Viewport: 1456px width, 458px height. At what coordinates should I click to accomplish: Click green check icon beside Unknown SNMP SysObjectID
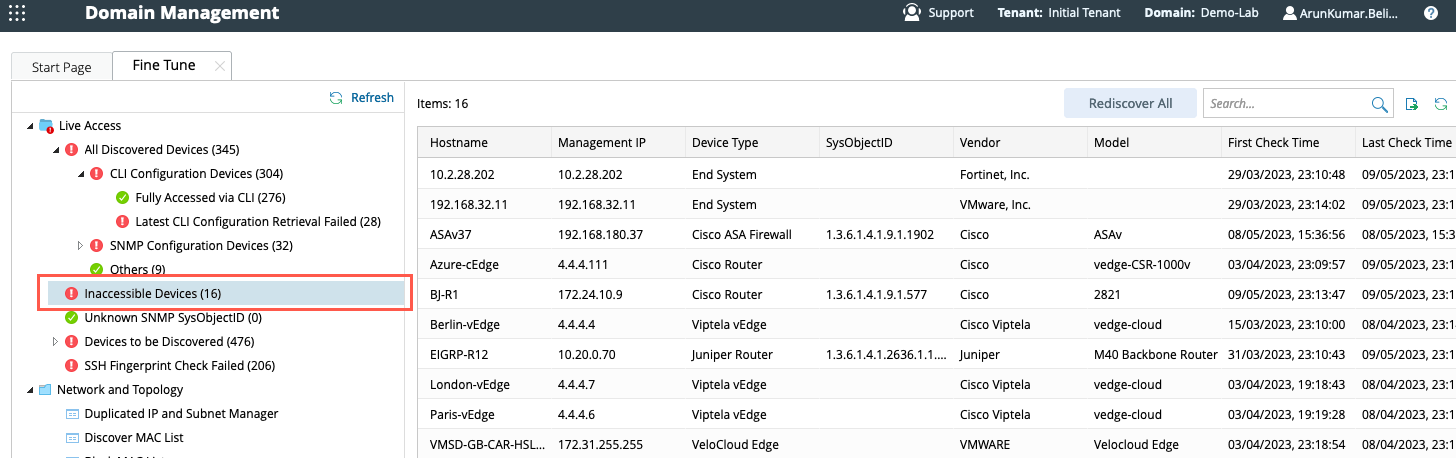click(x=71, y=318)
